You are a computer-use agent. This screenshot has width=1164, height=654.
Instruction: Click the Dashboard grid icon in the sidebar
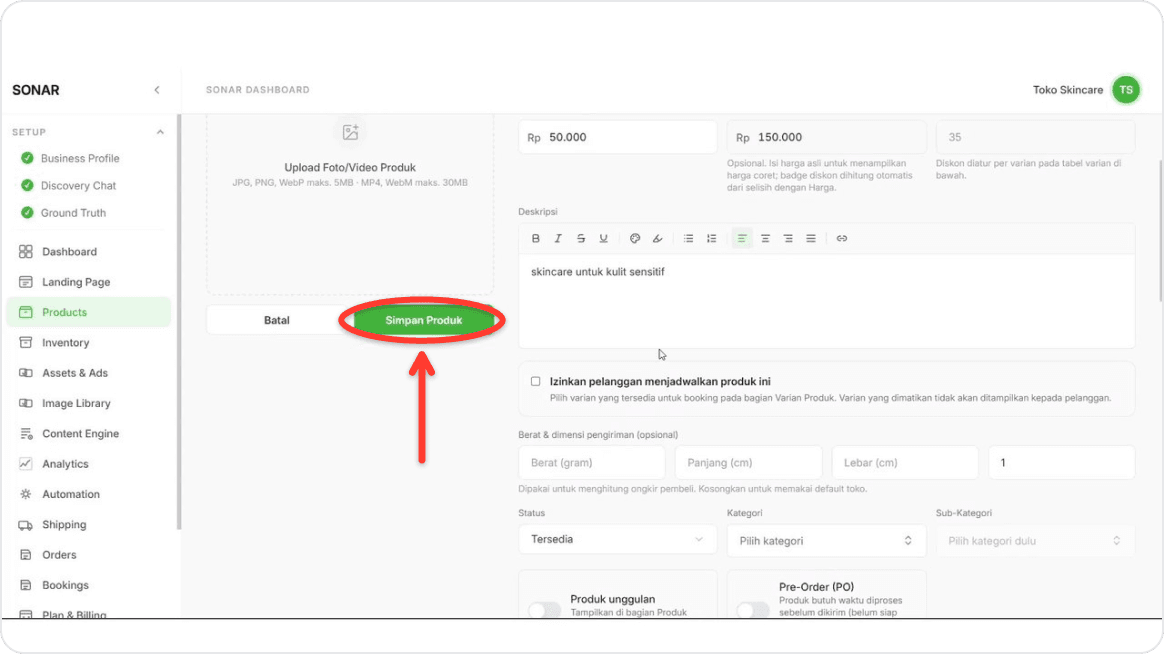click(x=26, y=252)
